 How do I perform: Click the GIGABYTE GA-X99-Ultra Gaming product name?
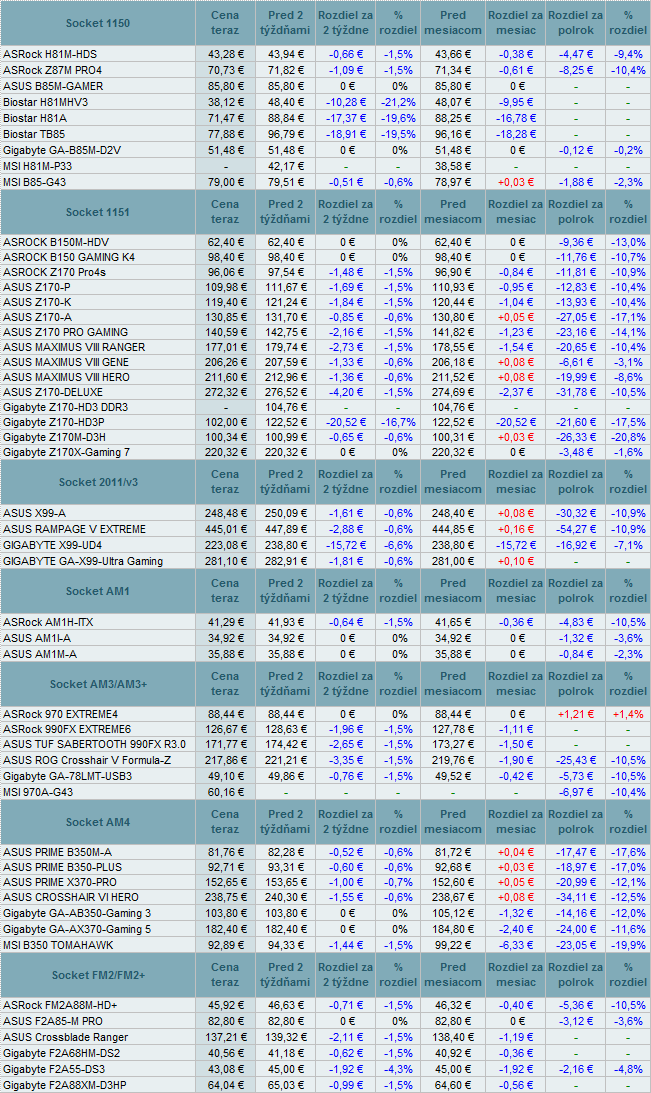83,561
